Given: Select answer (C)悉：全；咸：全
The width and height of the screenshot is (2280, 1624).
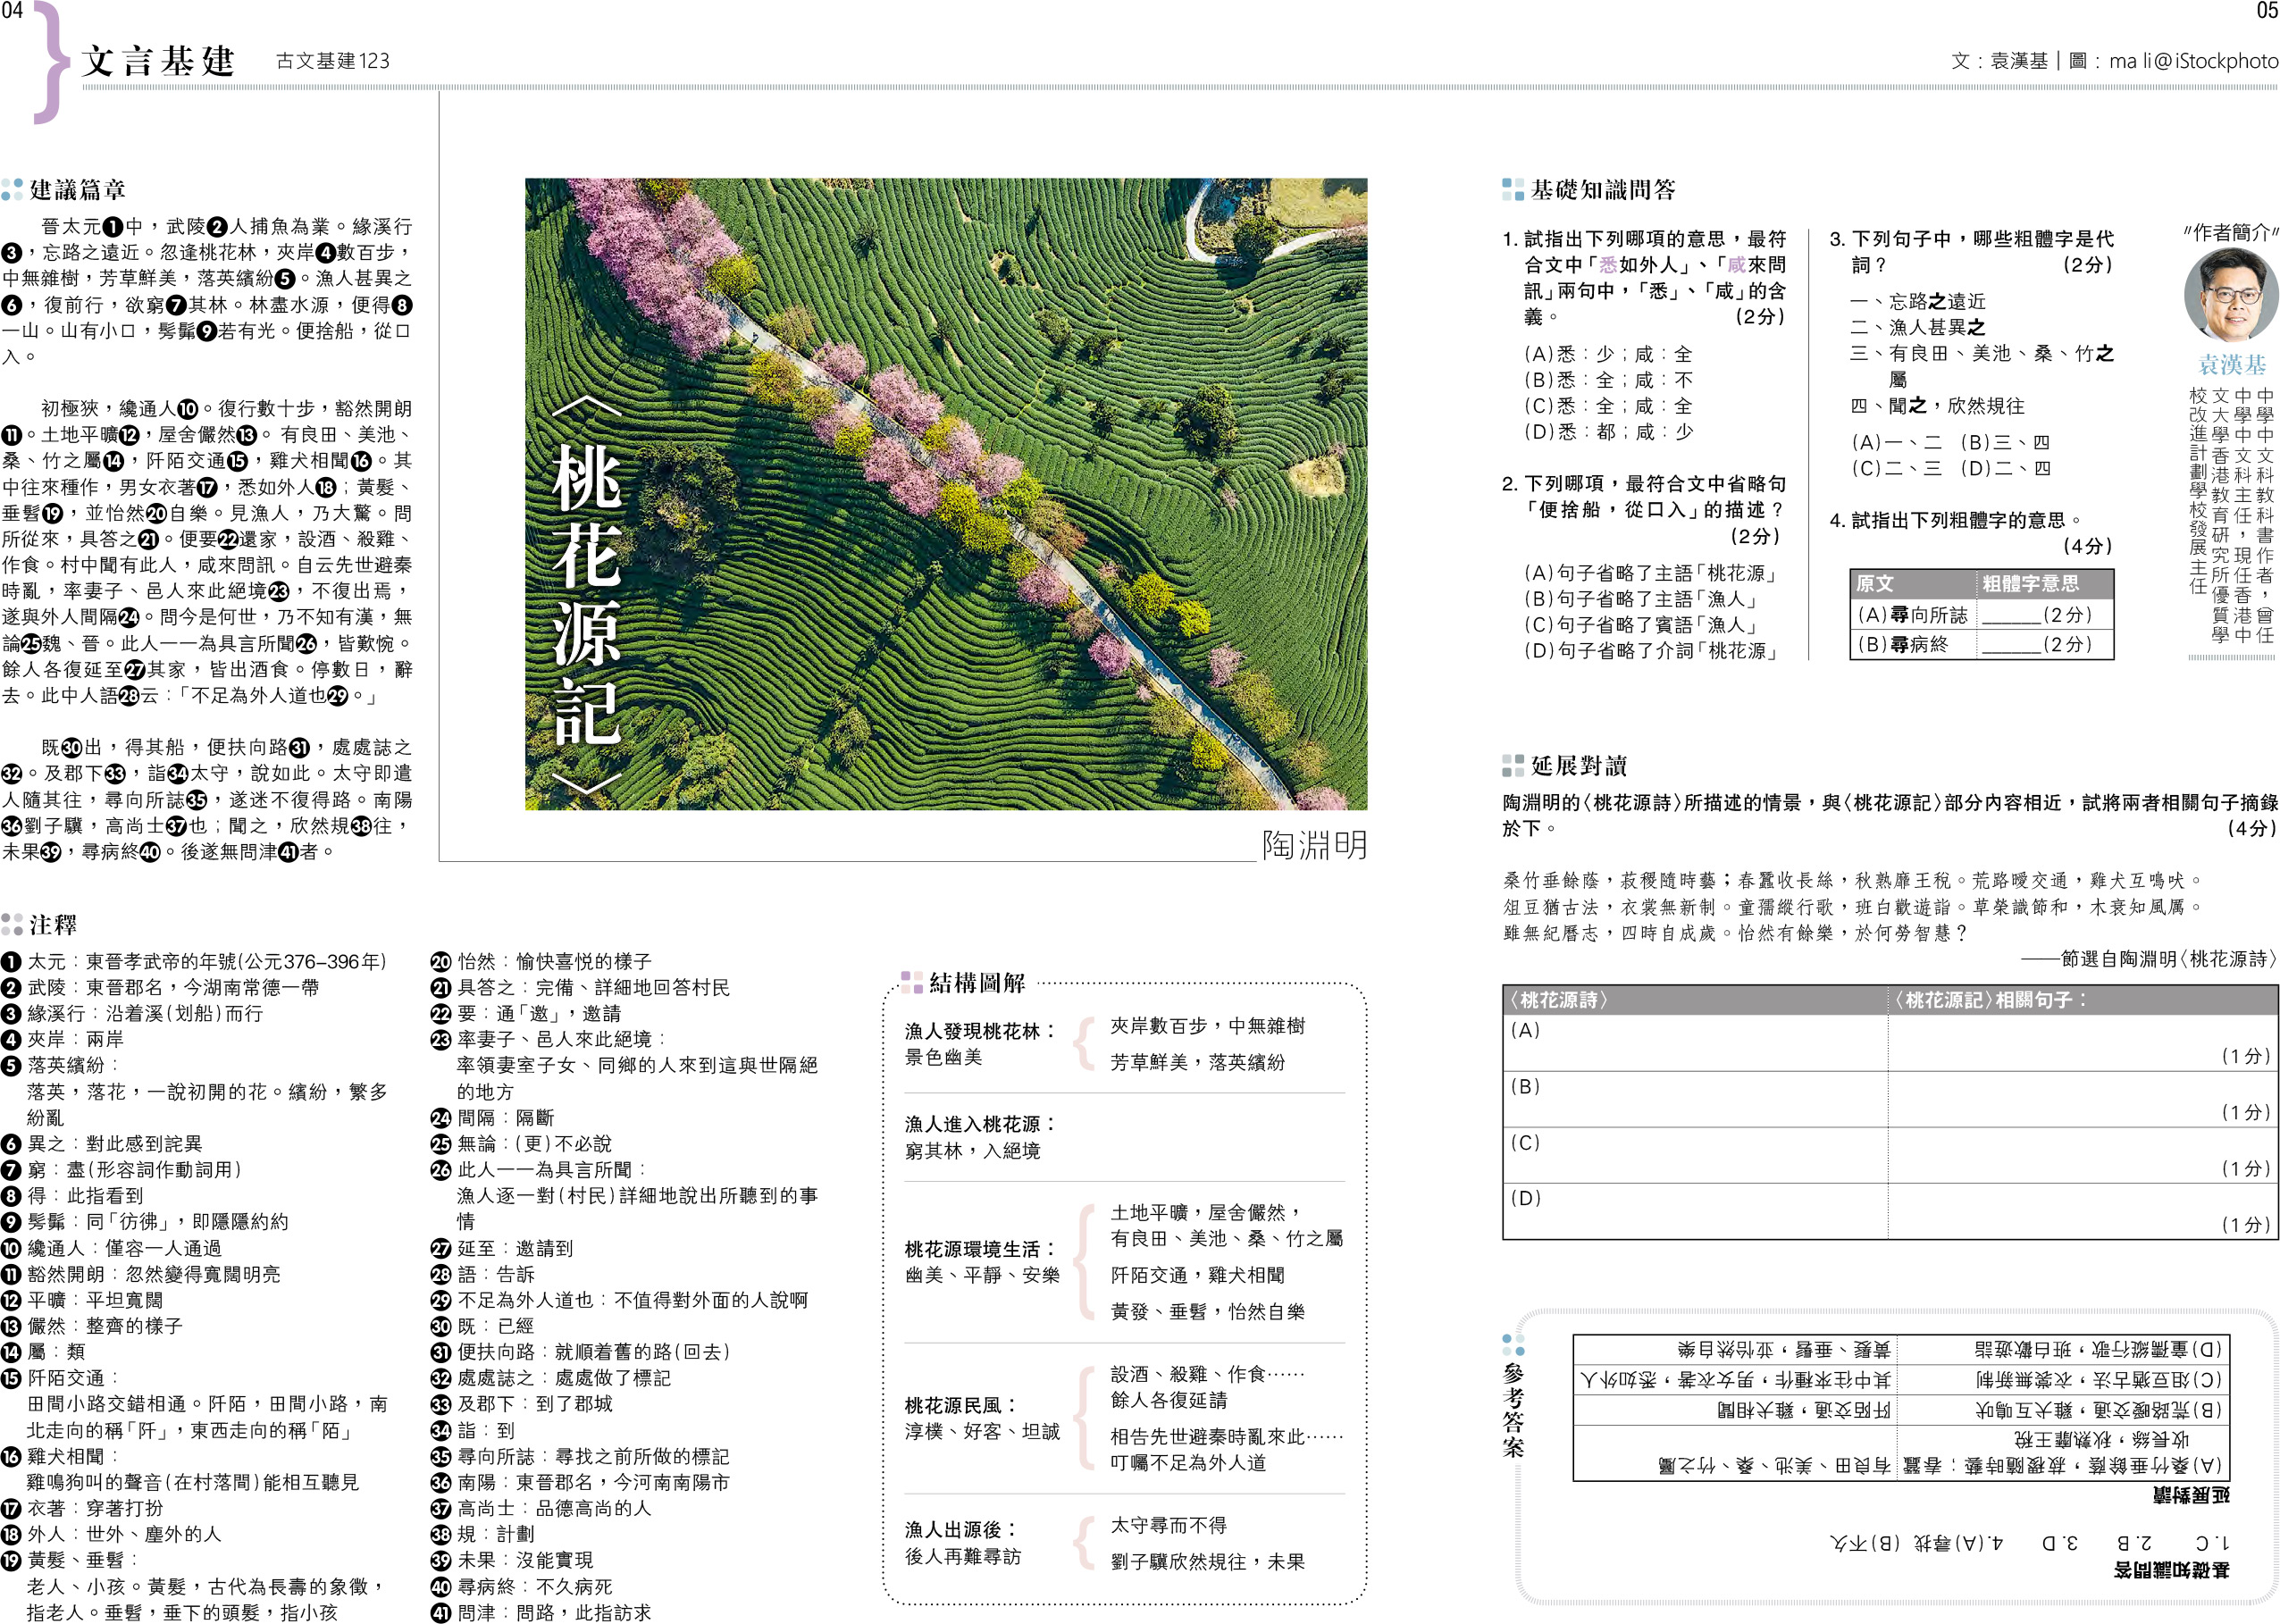Looking at the screenshot, I should 1608,406.
